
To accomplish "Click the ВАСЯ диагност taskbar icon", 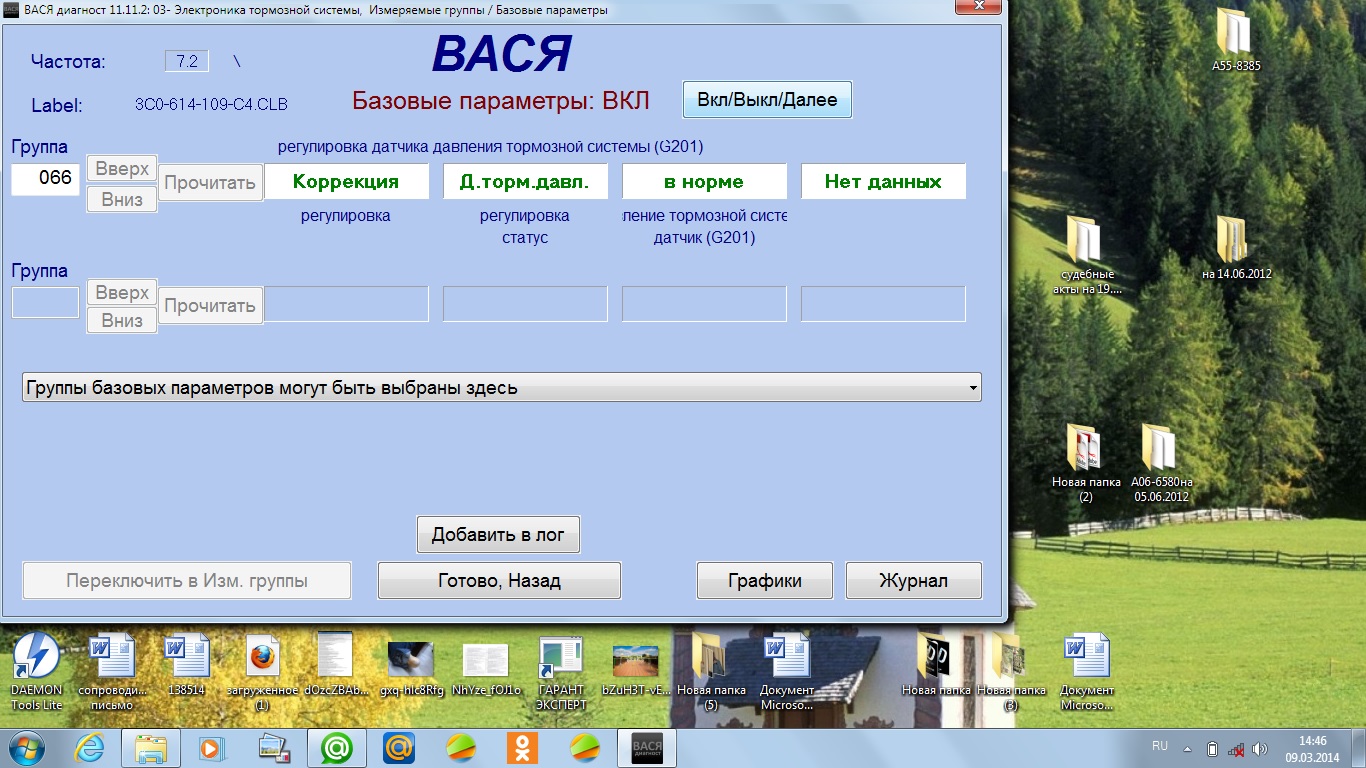I will point(646,747).
